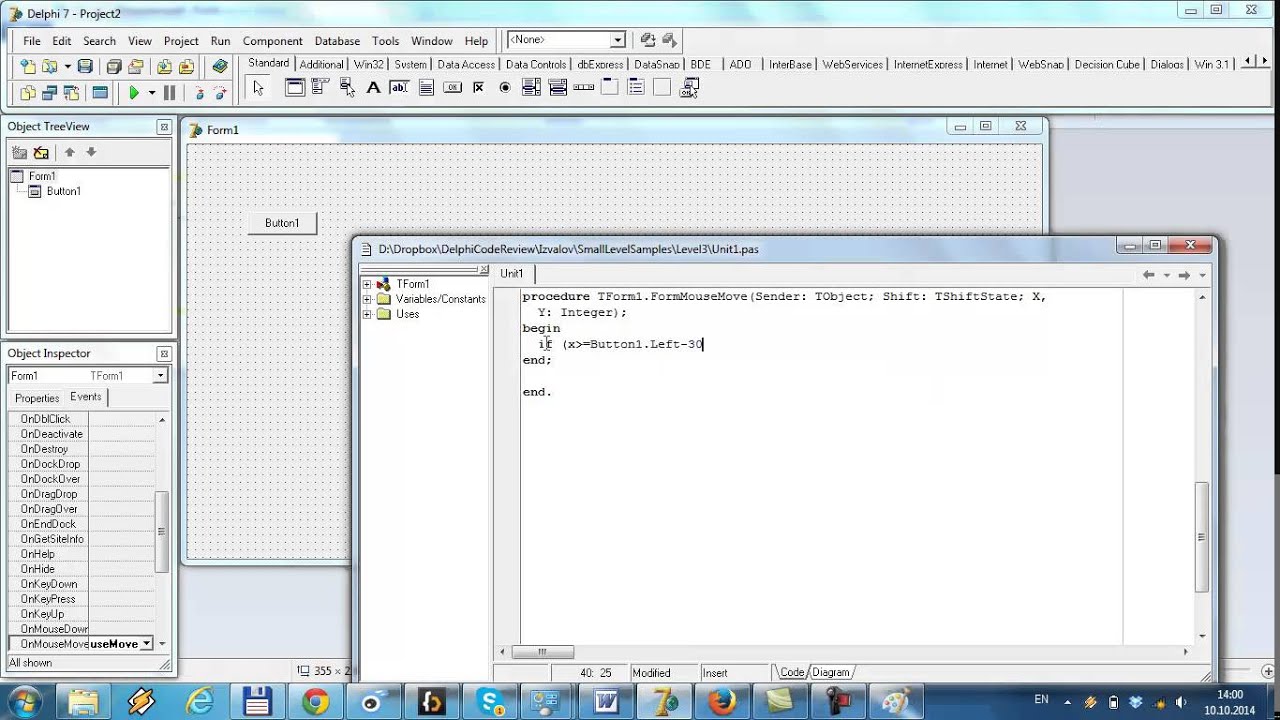Open the Database menu
This screenshot has width=1280, height=720.
pyautogui.click(x=337, y=41)
